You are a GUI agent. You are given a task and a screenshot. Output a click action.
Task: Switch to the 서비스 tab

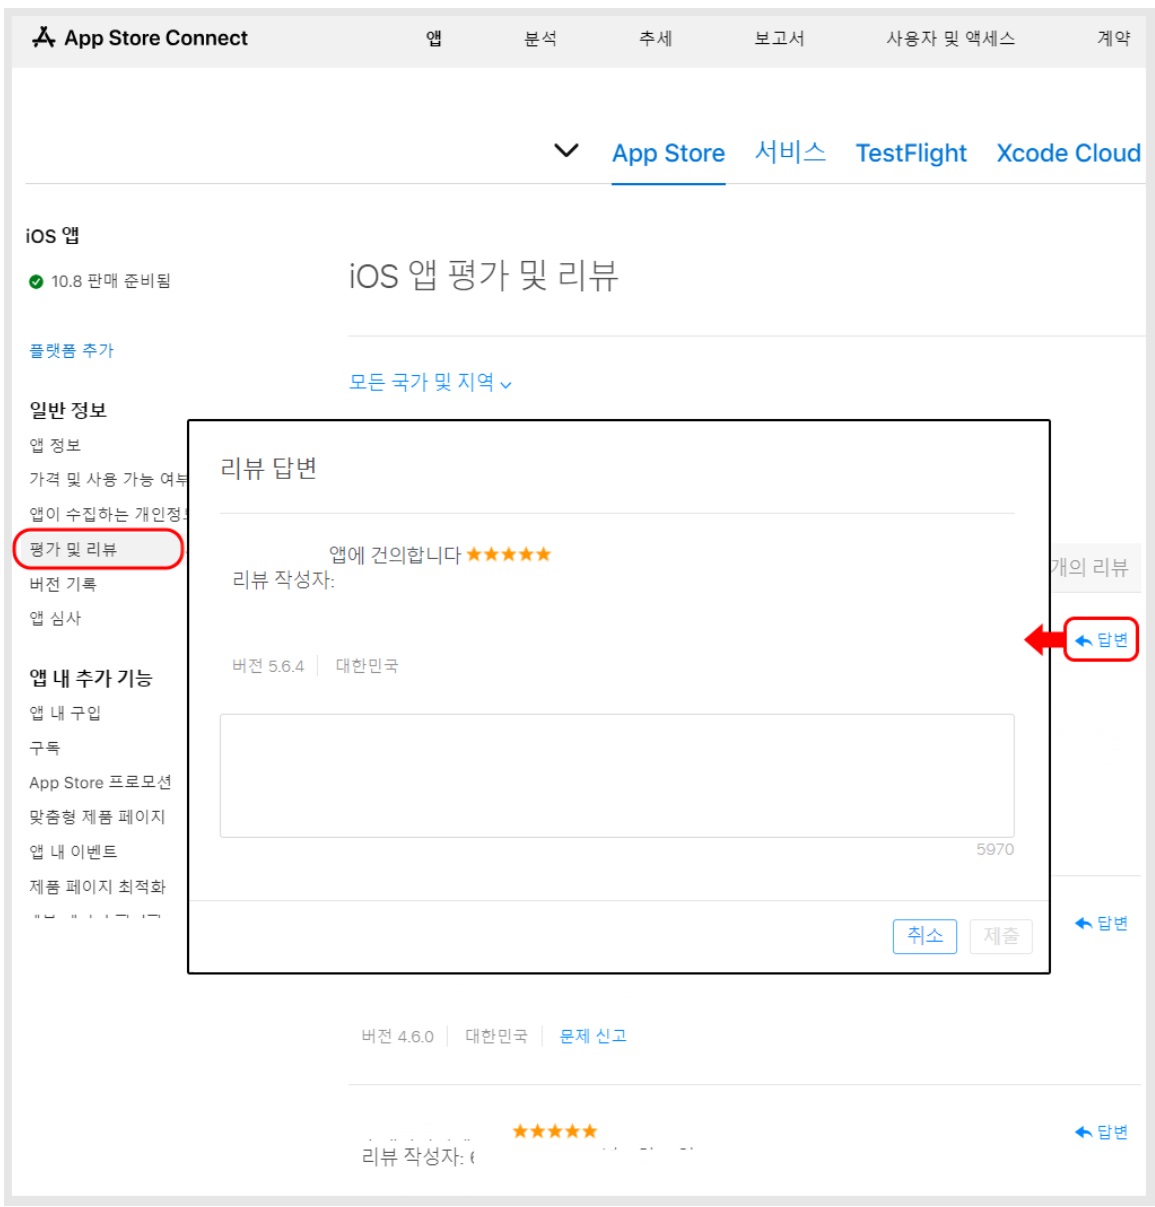point(790,152)
